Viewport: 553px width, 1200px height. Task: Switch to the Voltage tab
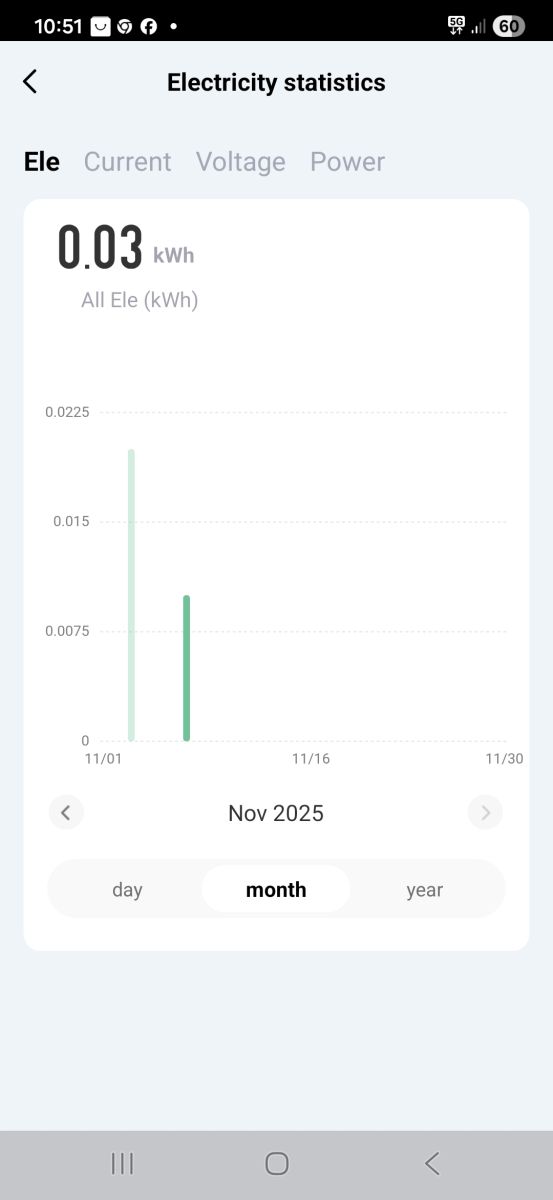240,162
